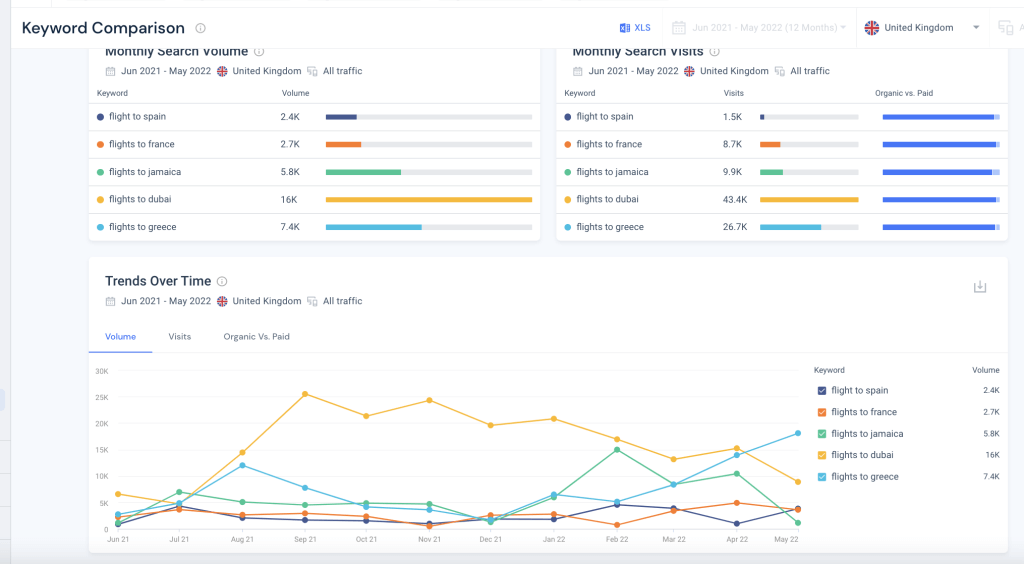Viewport: 1024px width, 564px height.
Task: Click flights to greece in the Search Visits table
Action: point(610,227)
